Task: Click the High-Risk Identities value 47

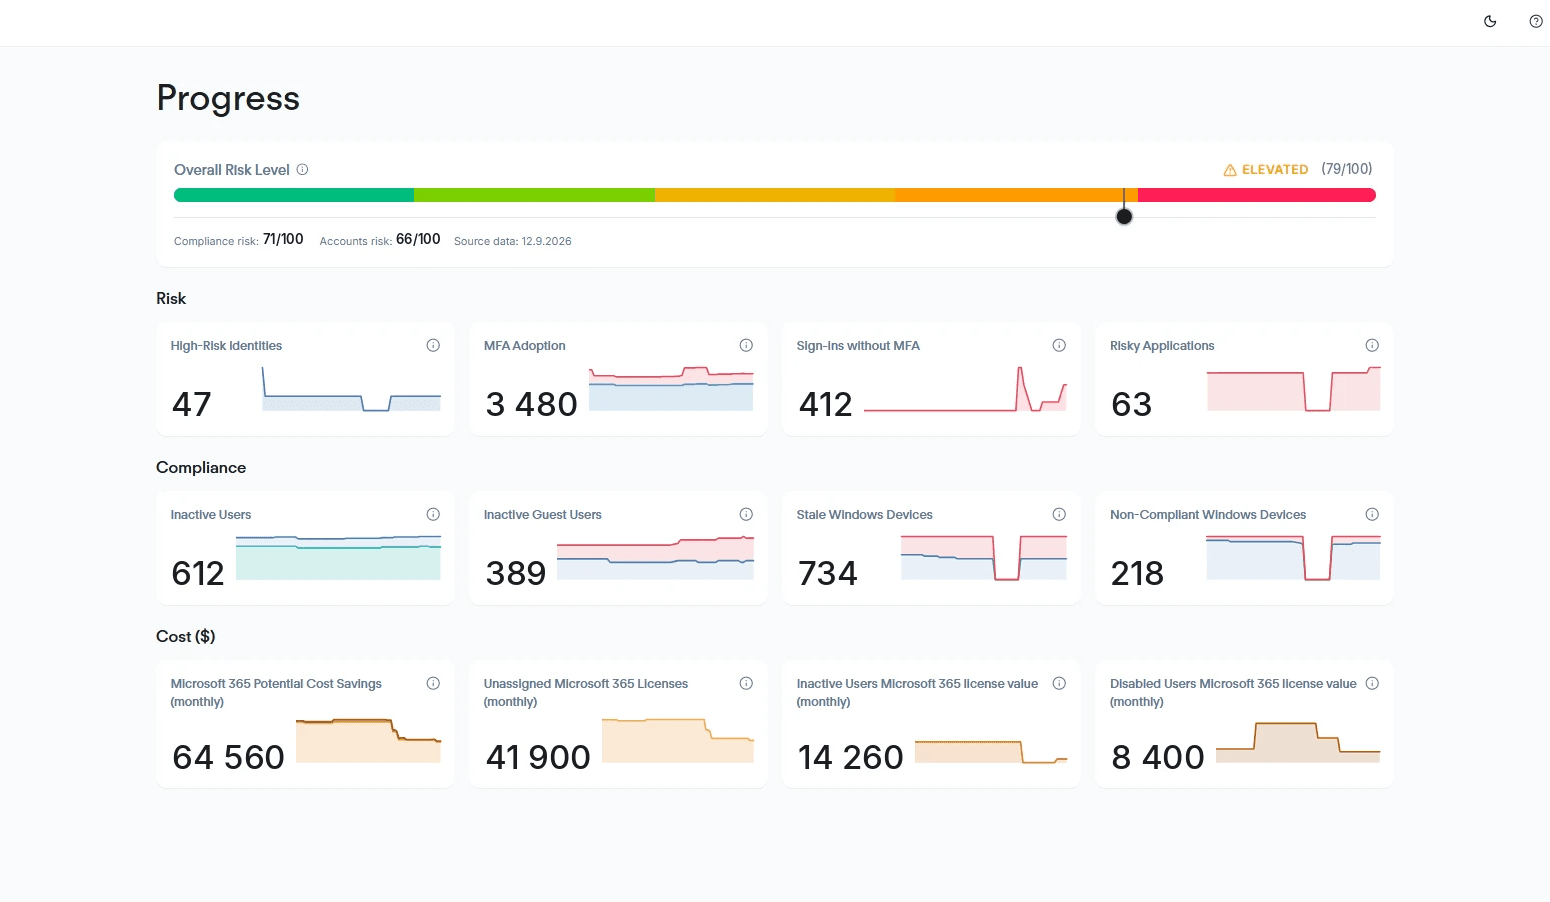Action: click(192, 404)
